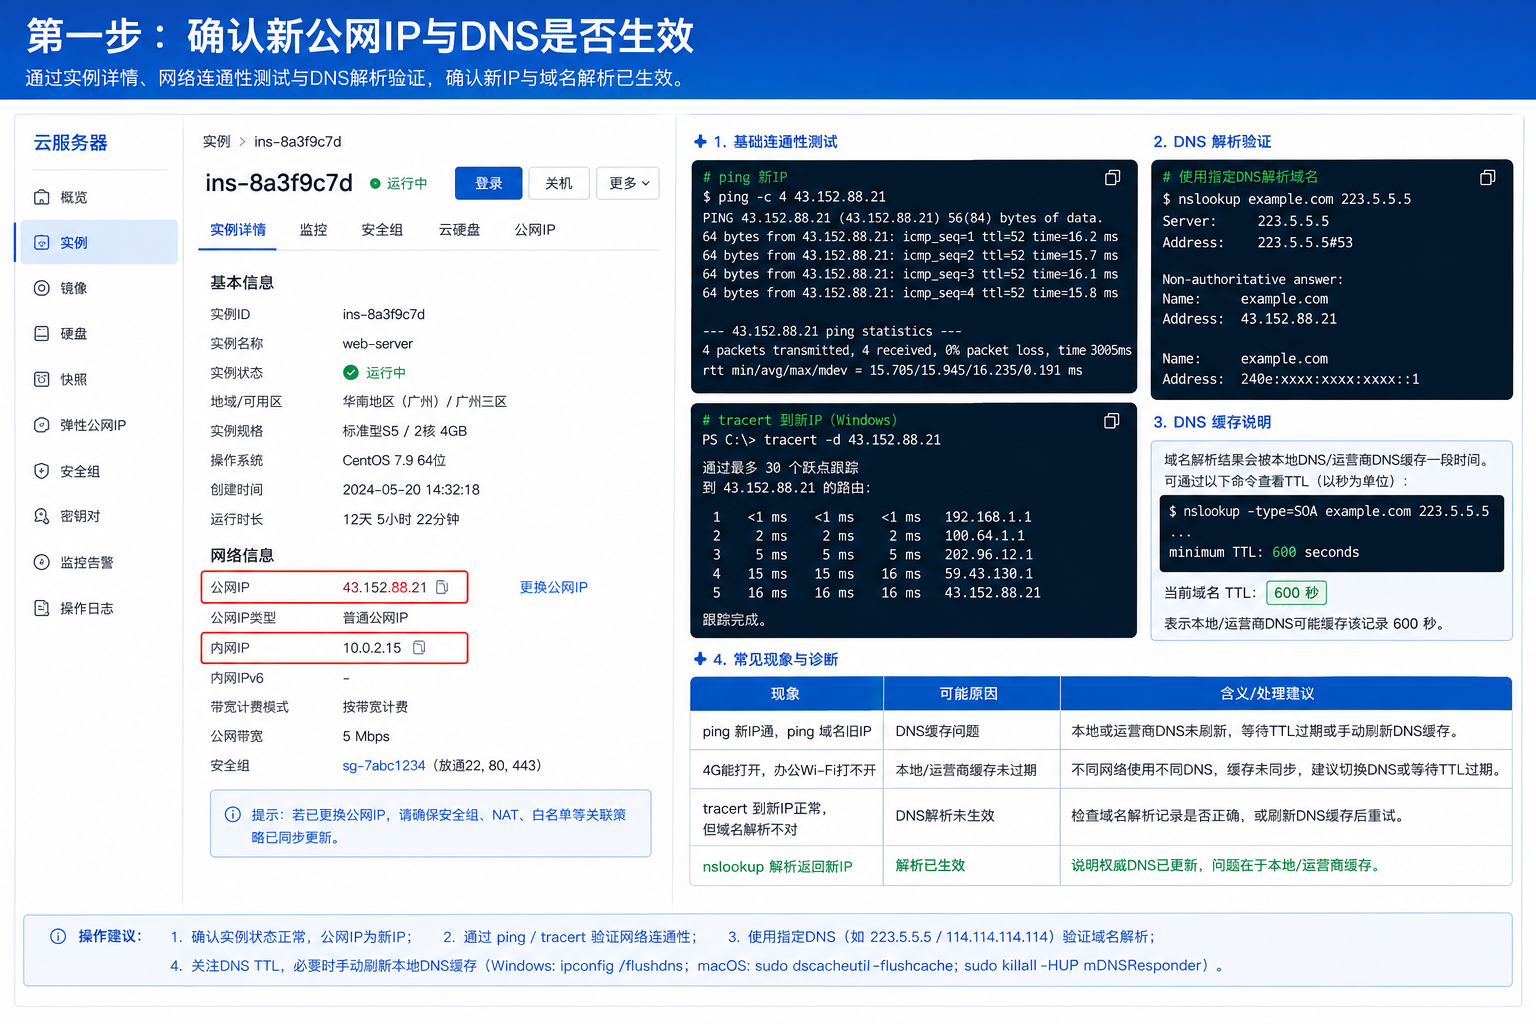
Task: Copy the nslookup DNS code block
Action: (x=1487, y=178)
